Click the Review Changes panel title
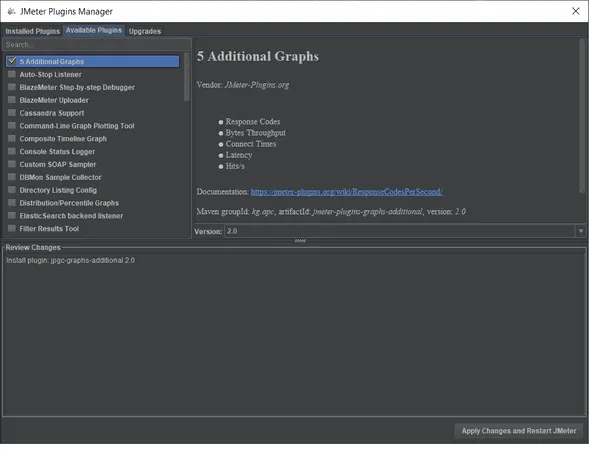This screenshot has width=590, height=454. tap(33, 247)
